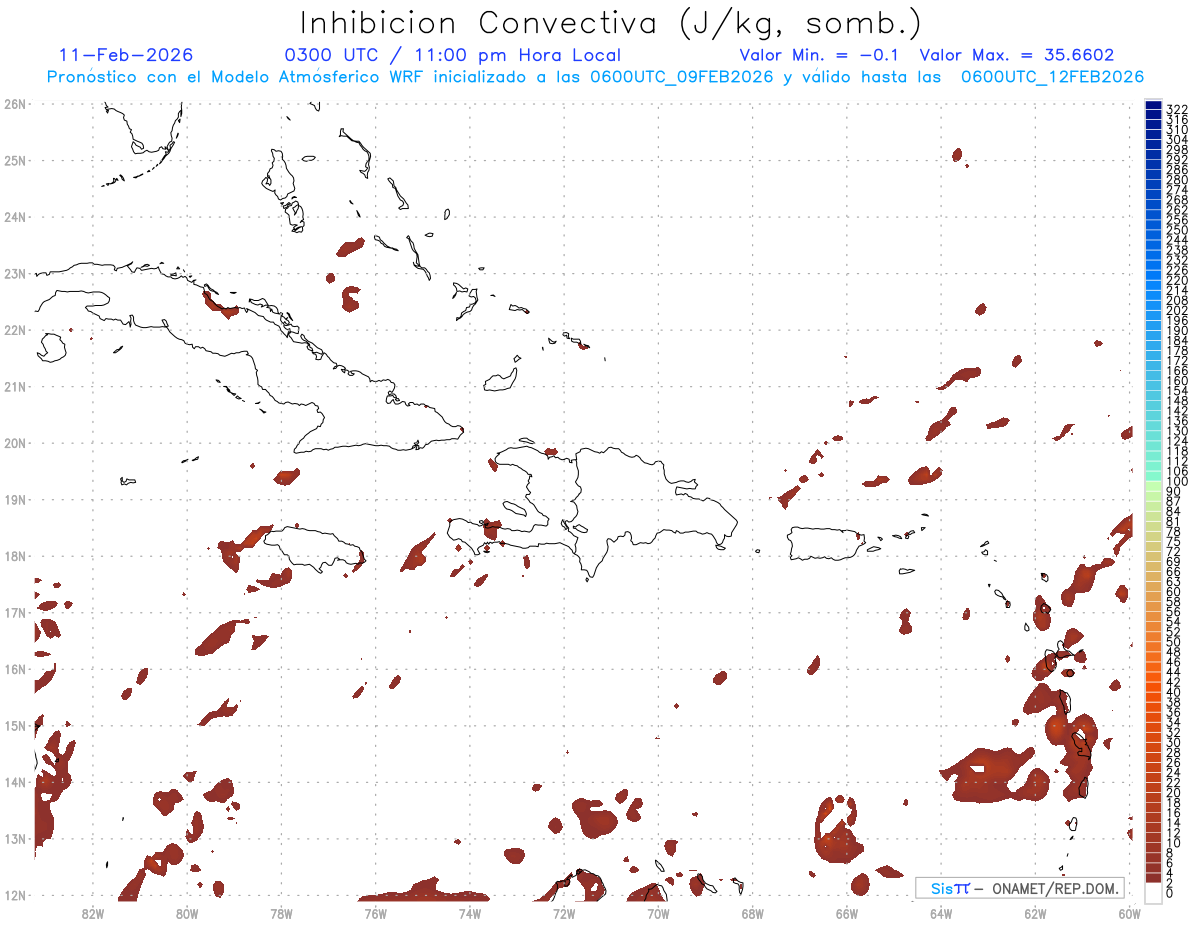Click the title "Inhibicion Convectiva (J/kg, somb.)"
This screenshot has width=1200, height=927.
click(610, 24)
